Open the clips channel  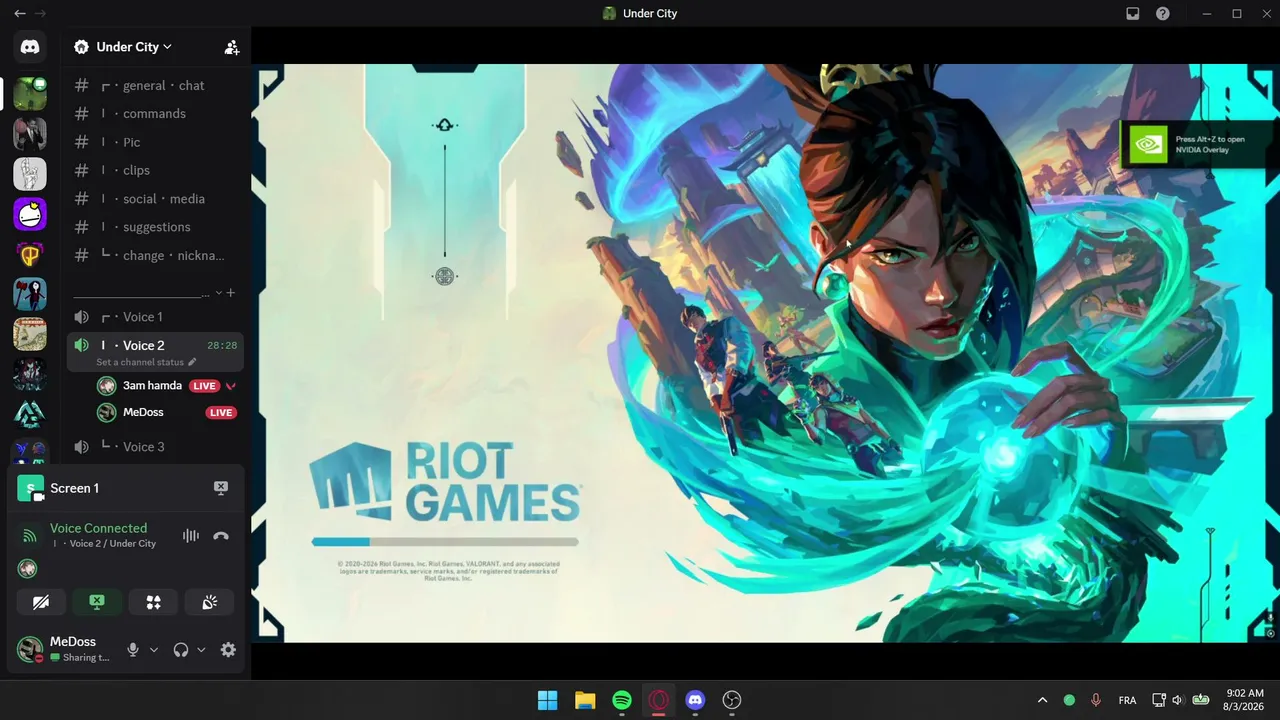point(155,170)
